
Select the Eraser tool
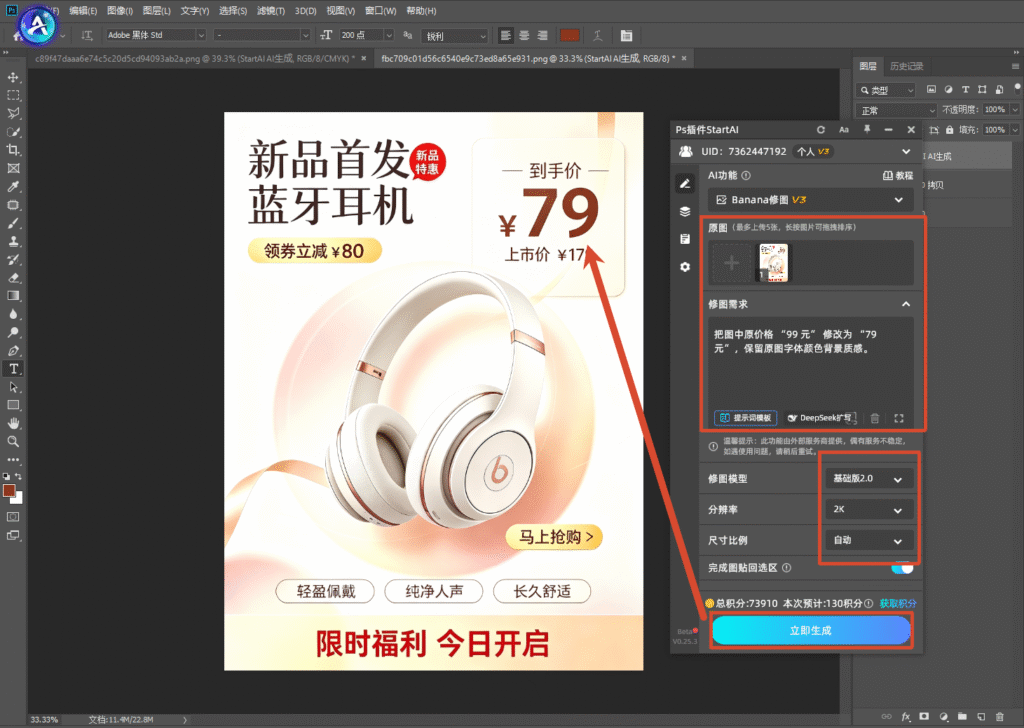tap(13, 277)
